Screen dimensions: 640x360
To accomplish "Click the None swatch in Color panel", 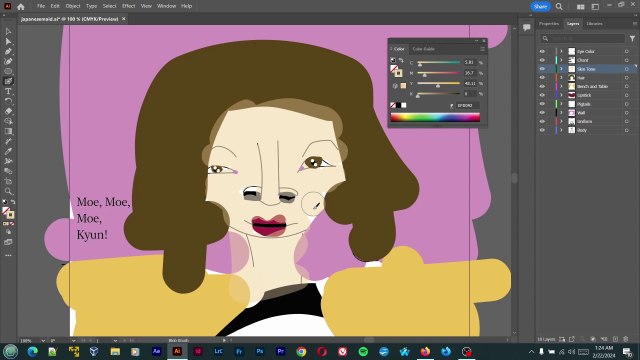I will (393, 105).
